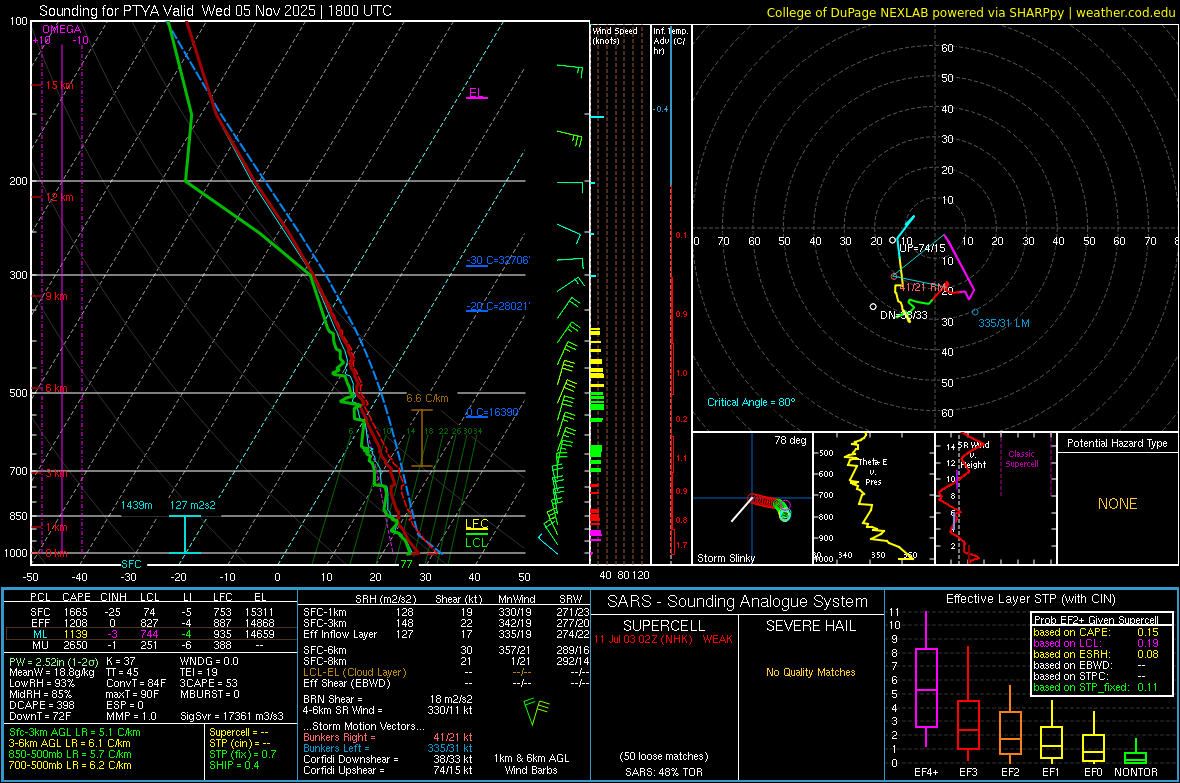The height and width of the screenshot is (783, 1180).
Task: Click the 'Bunkers Left =' storm motion row
Action: click(x=388, y=748)
